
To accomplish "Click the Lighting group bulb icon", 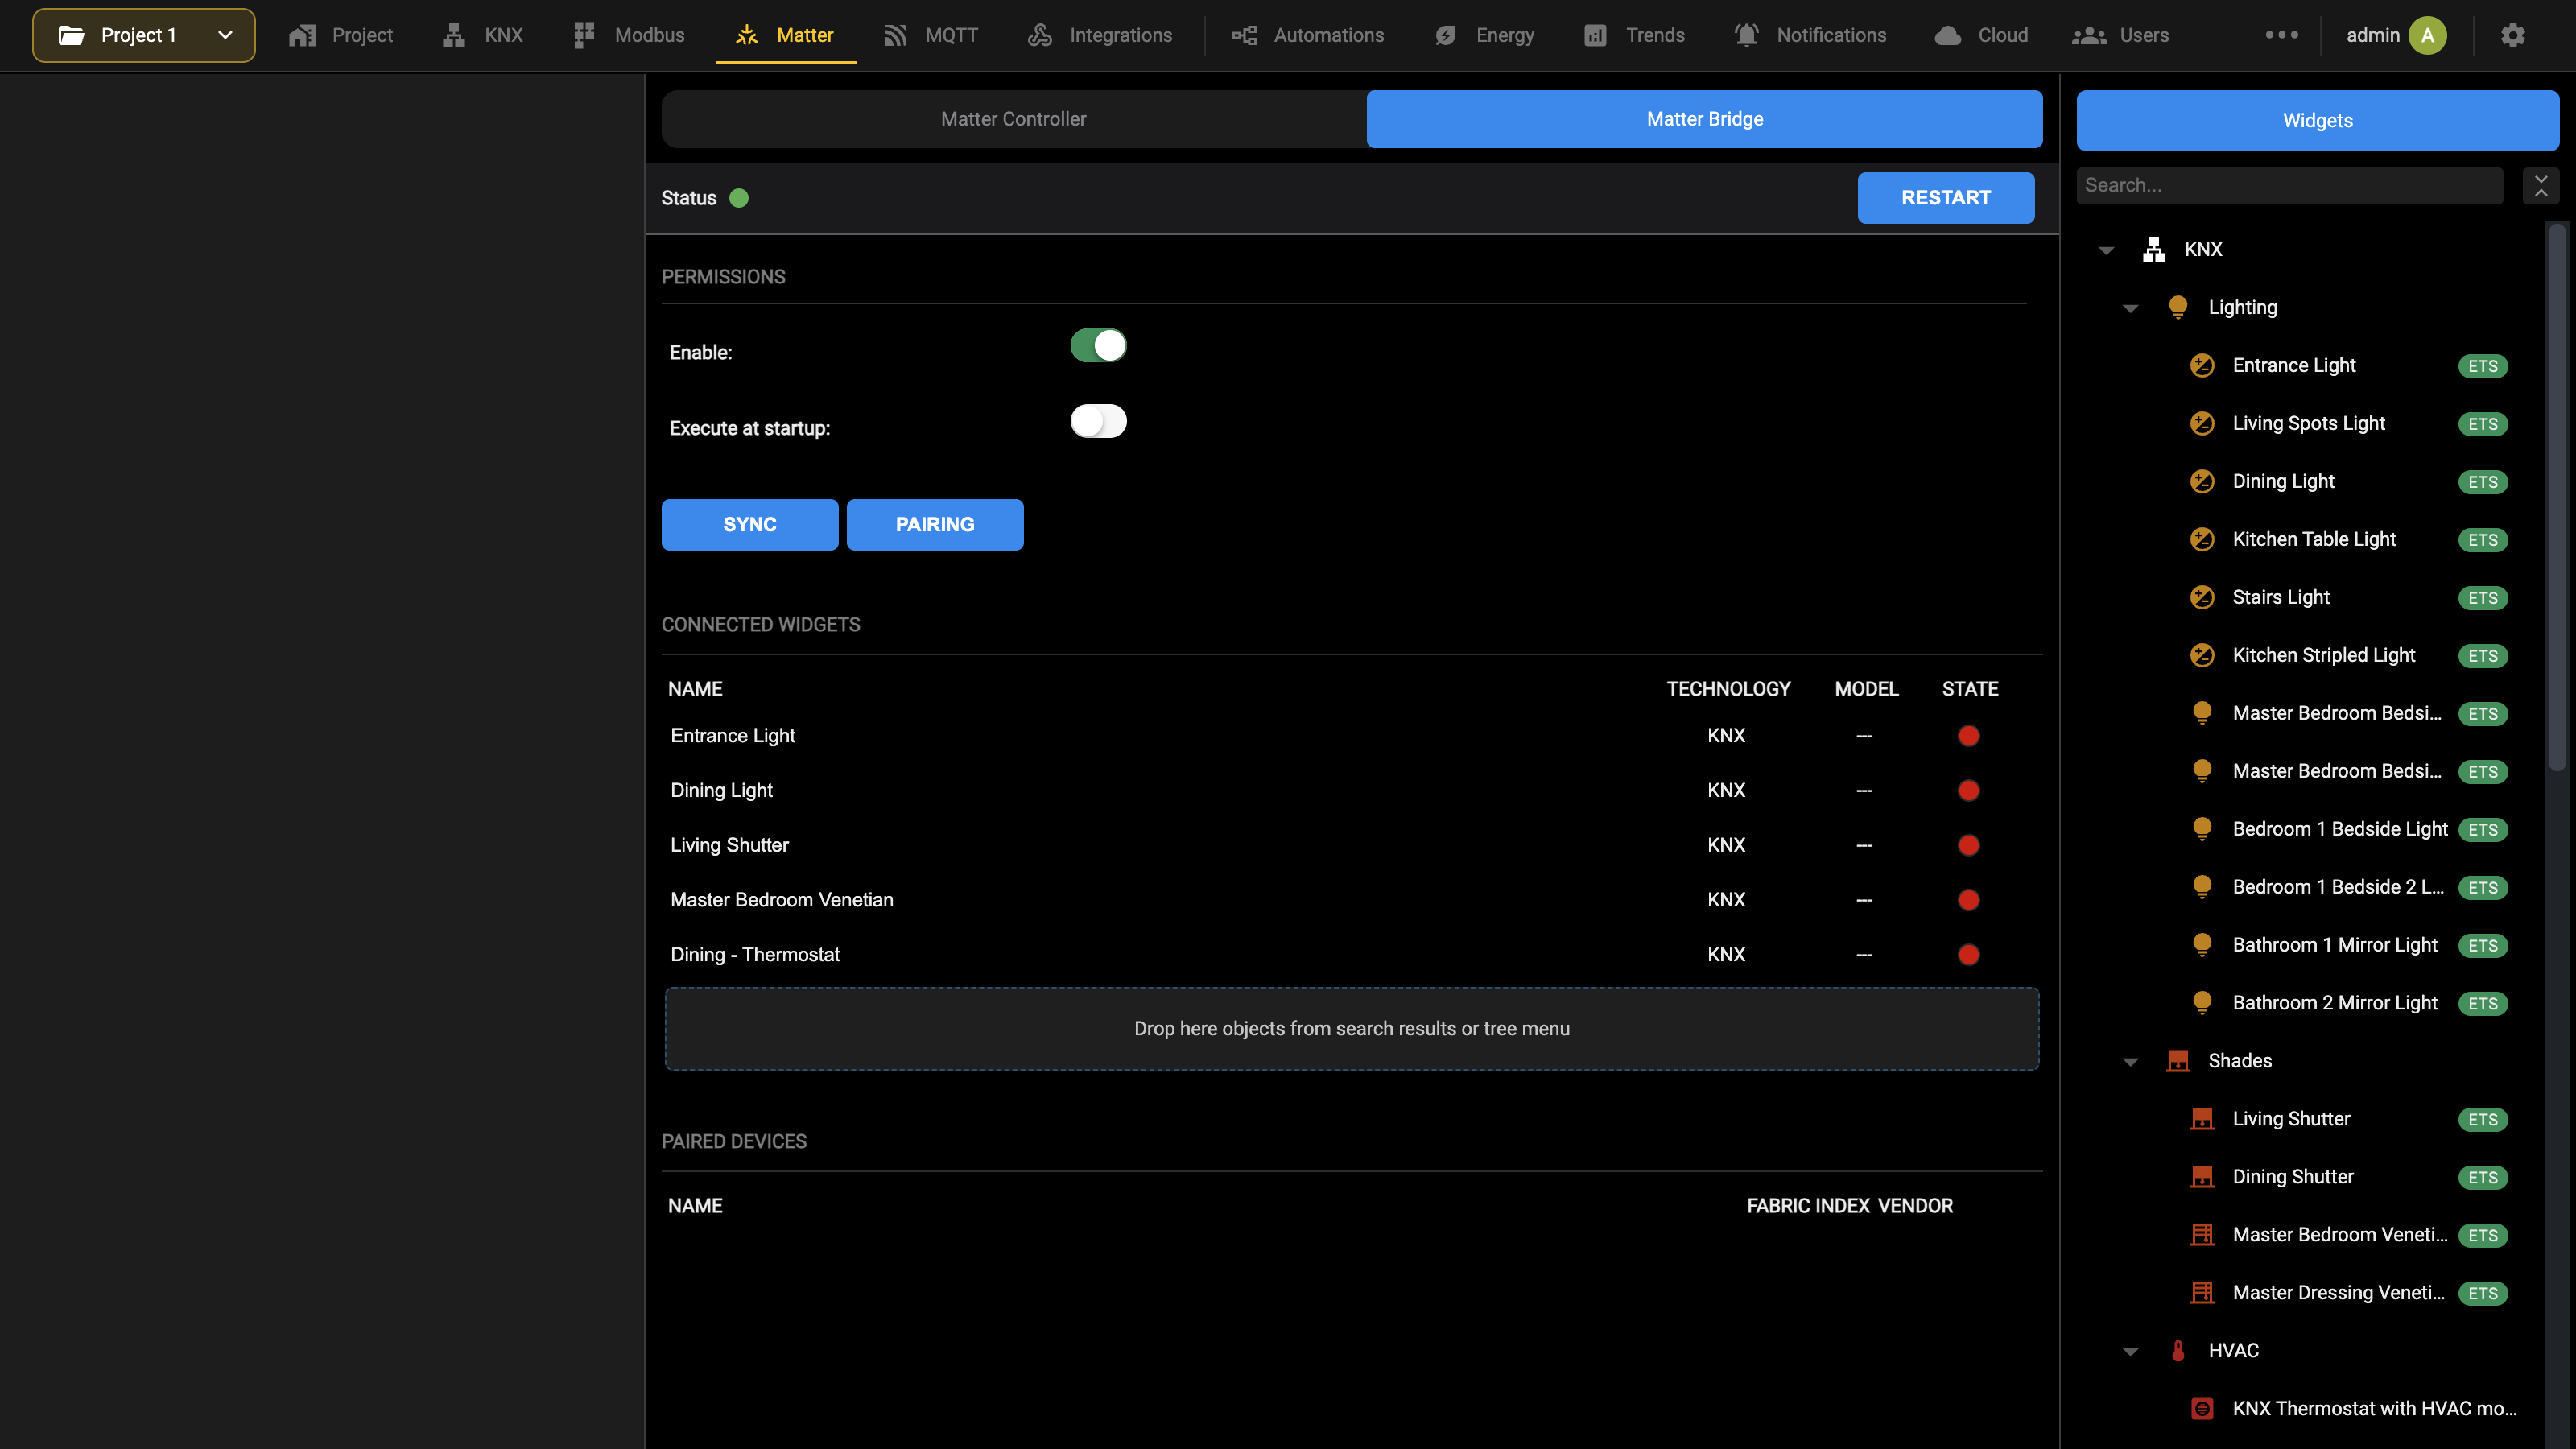I will [2178, 307].
